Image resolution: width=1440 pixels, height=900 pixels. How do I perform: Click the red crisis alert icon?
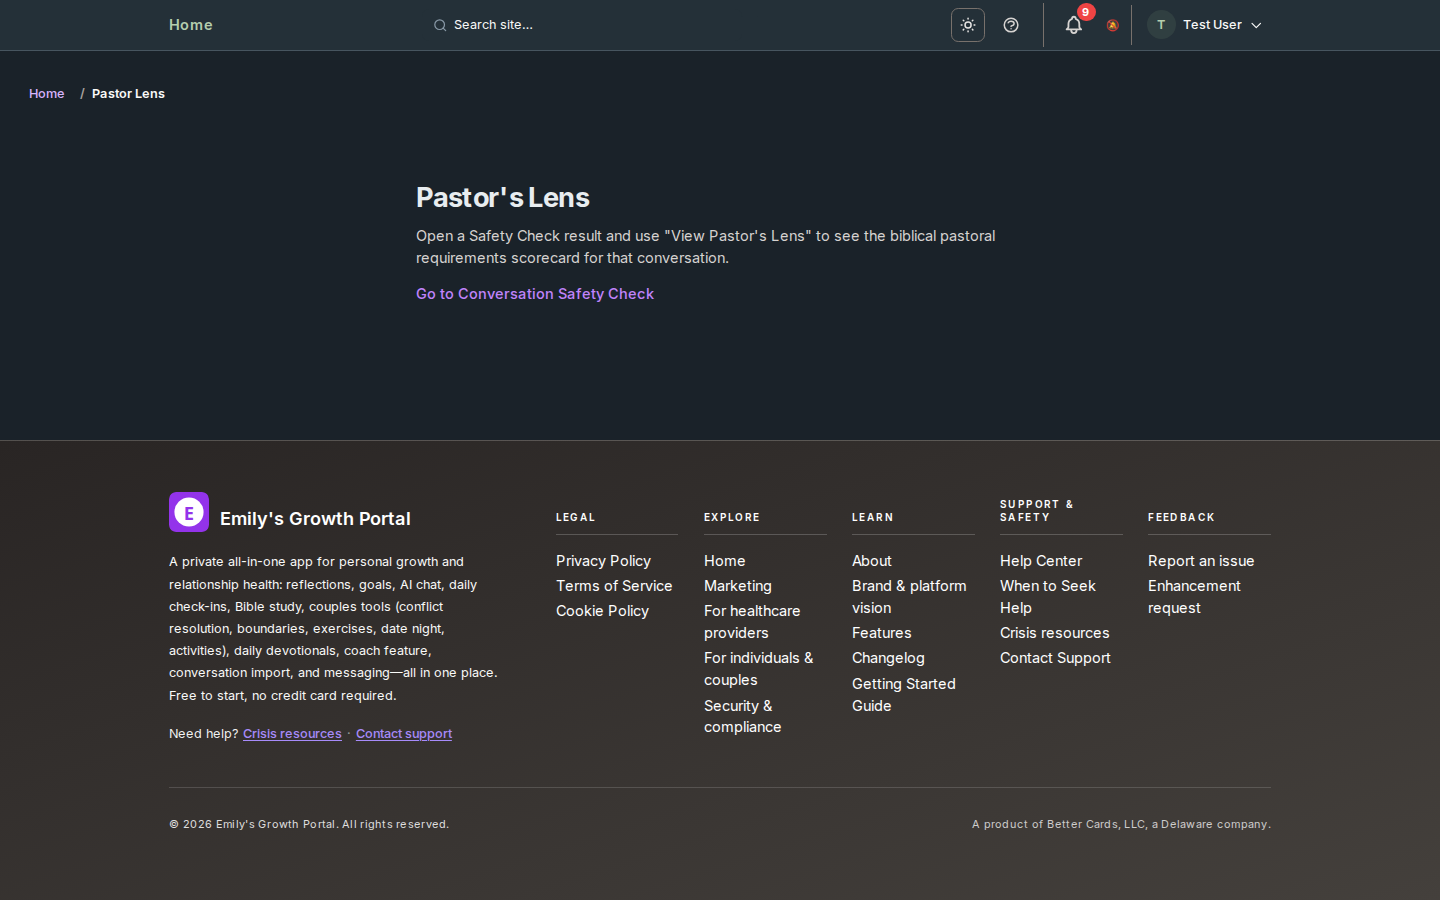pyautogui.click(x=1112, y=26)
